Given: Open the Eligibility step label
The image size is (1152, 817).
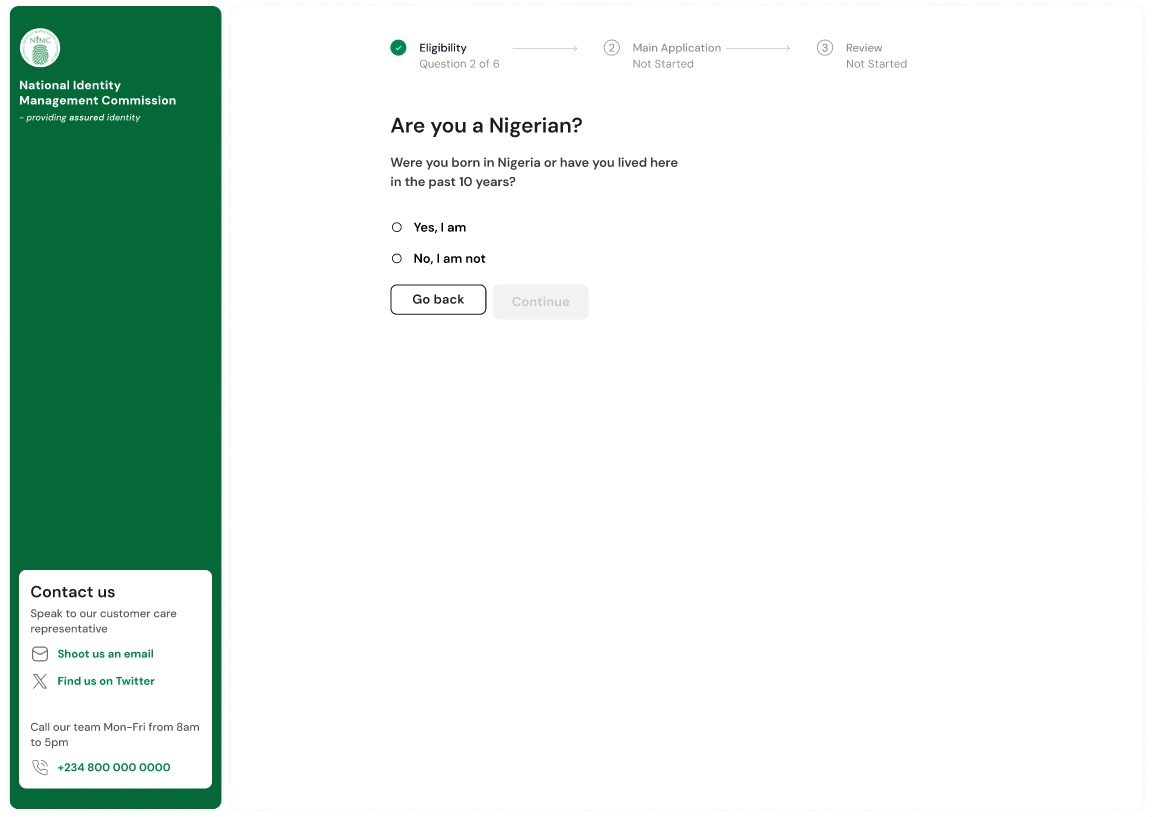Looking at the screenshot, I should pos(442,48).
